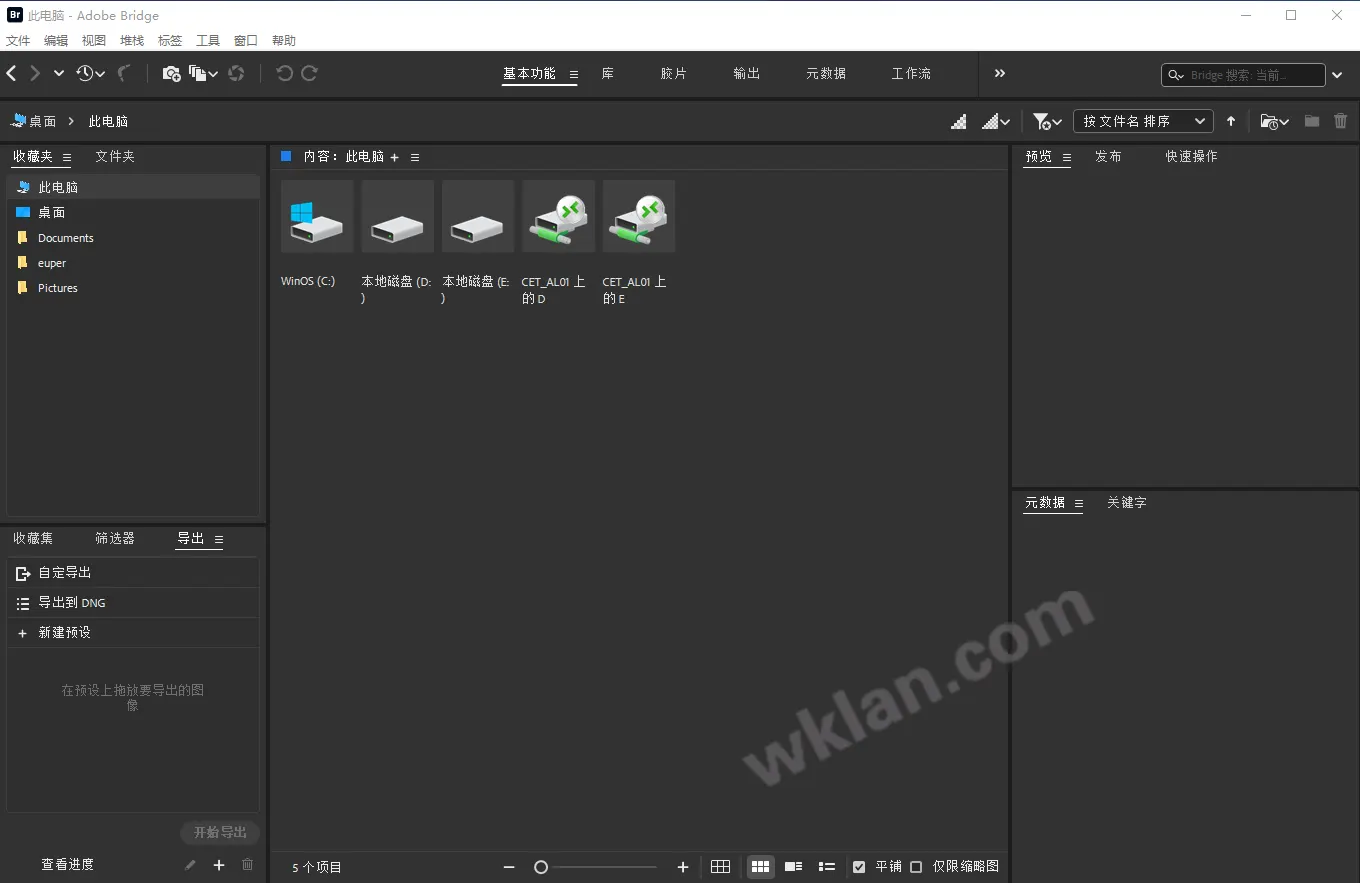
Task: Open the 视图 menu
Action: [94, 40]
